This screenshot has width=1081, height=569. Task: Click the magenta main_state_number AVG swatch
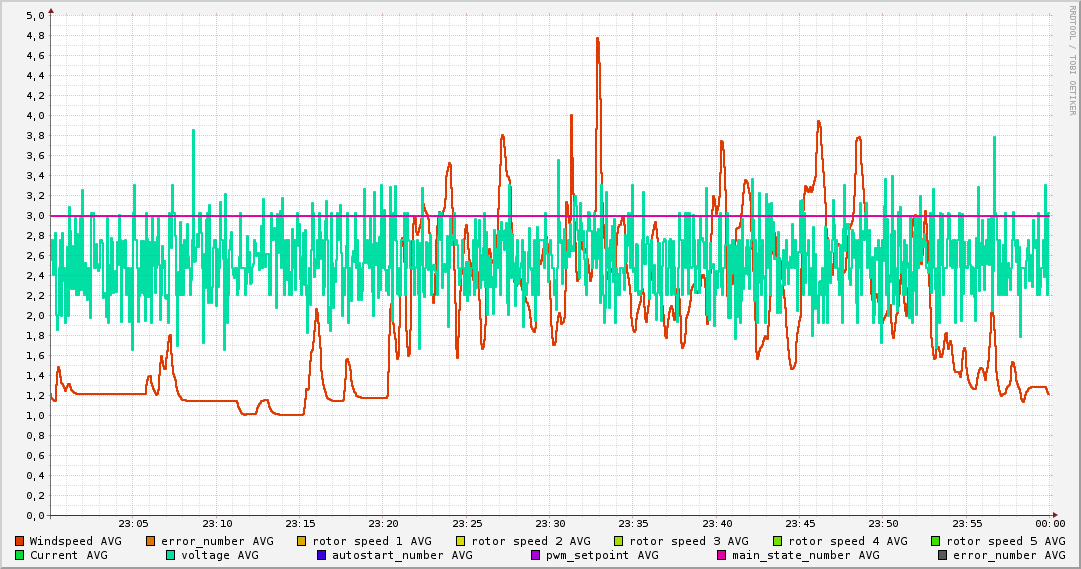pos(722,555)
